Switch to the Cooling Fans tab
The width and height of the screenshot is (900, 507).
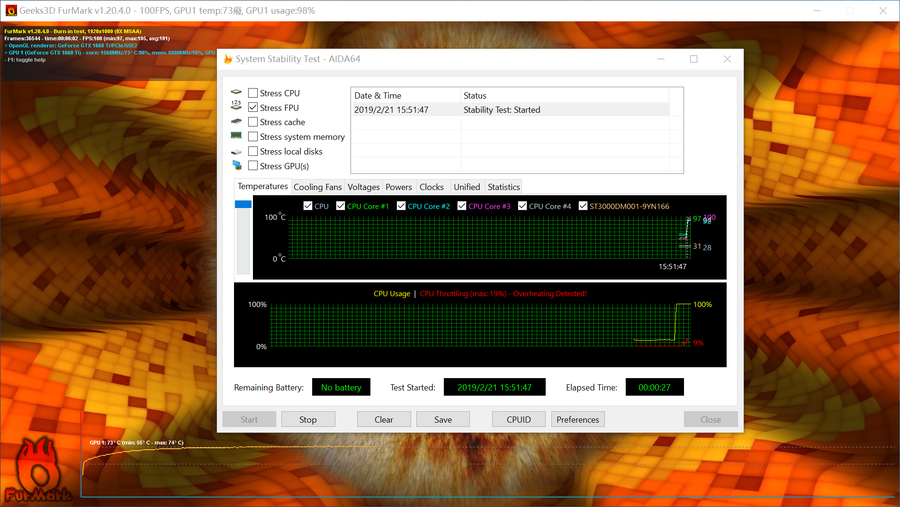point(317,187)
